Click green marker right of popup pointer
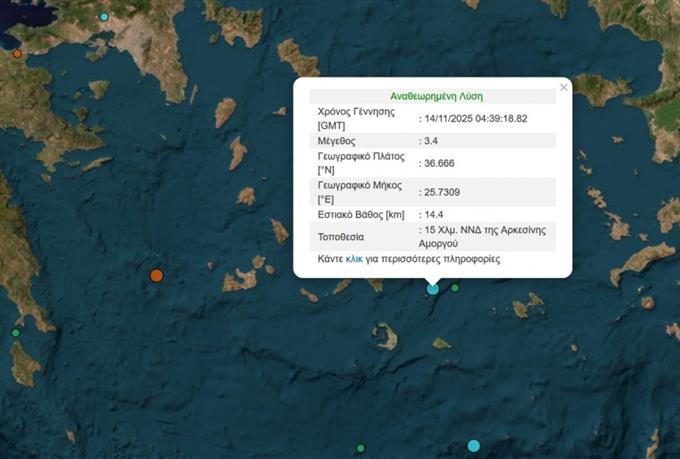The height and width of the screenshot is (459, 680). pos(455,288)
